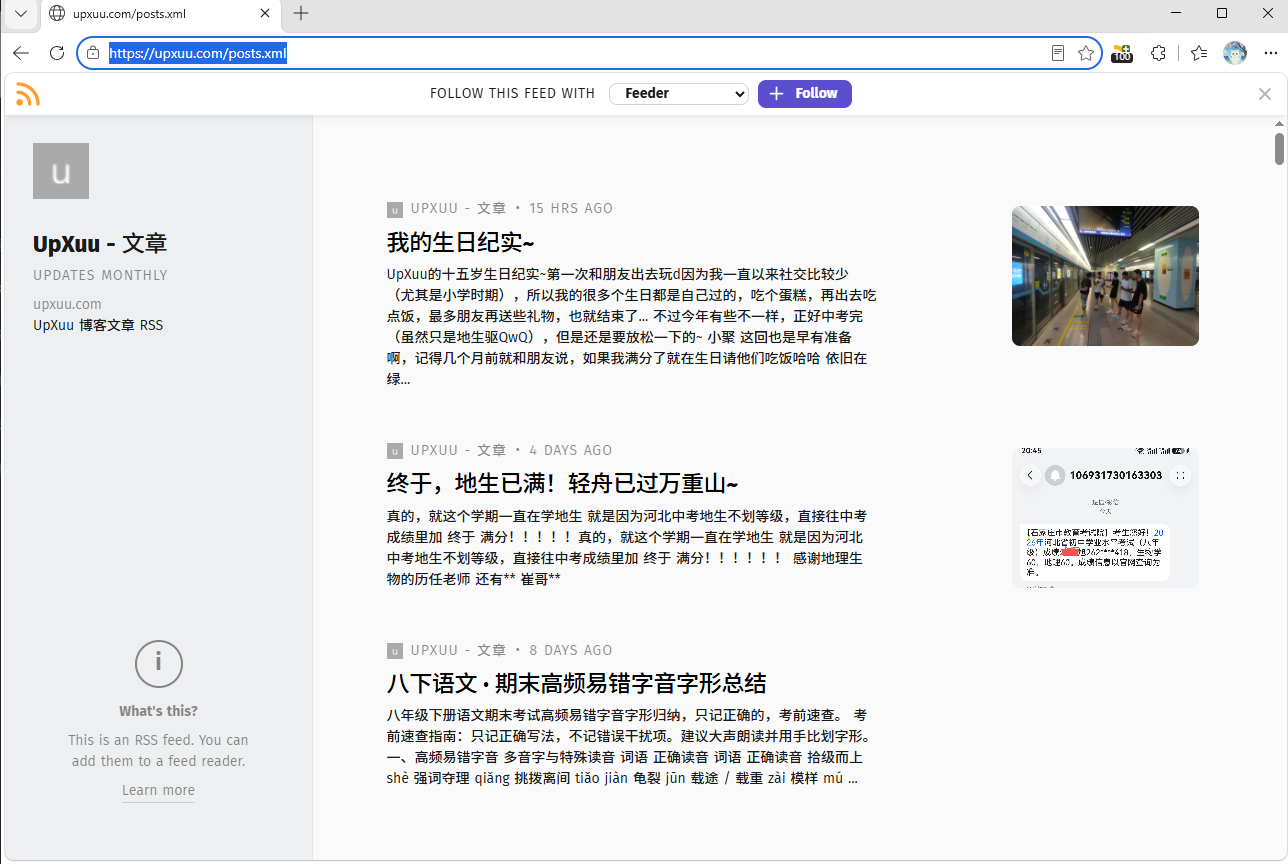Expand the tab list chevron

20,13
